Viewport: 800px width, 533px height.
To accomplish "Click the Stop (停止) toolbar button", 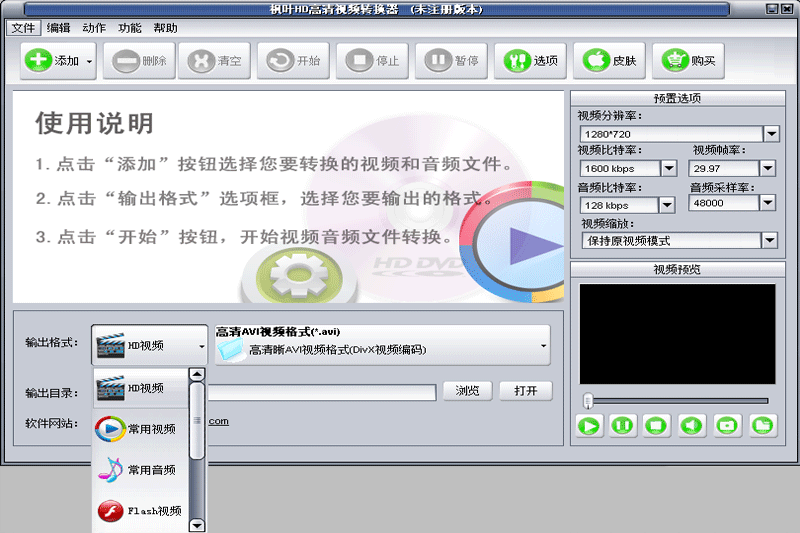I will click(372, 61).
